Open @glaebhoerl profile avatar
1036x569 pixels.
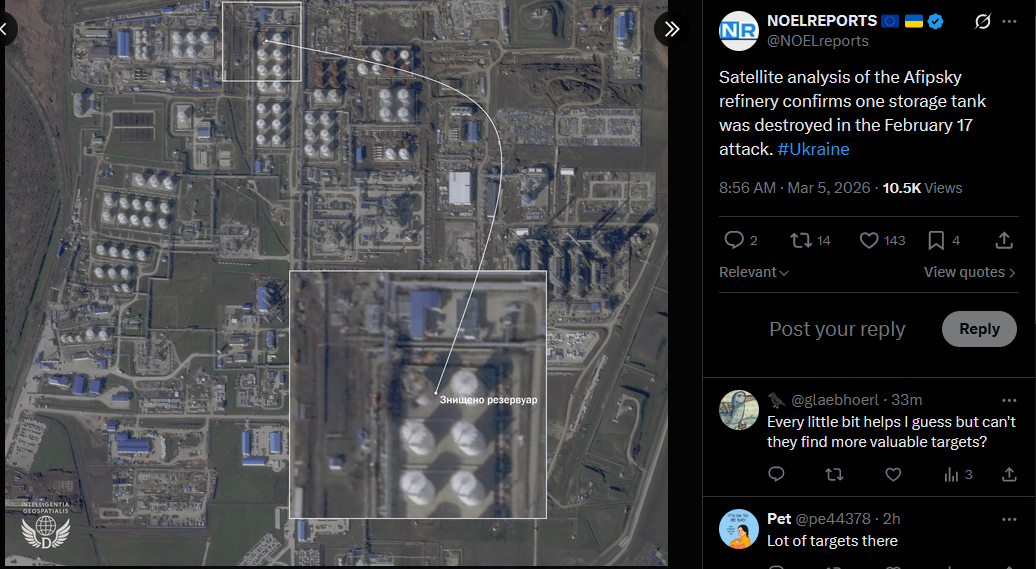click(x=738, y=409)
